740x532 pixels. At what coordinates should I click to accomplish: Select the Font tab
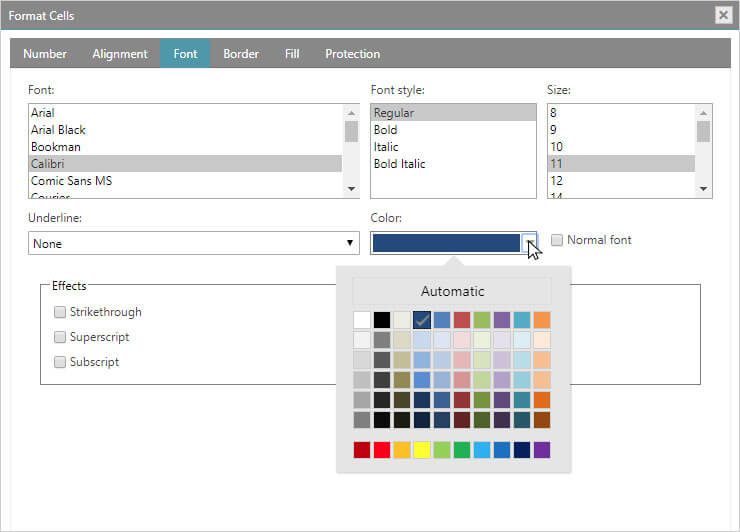point(185,54)
